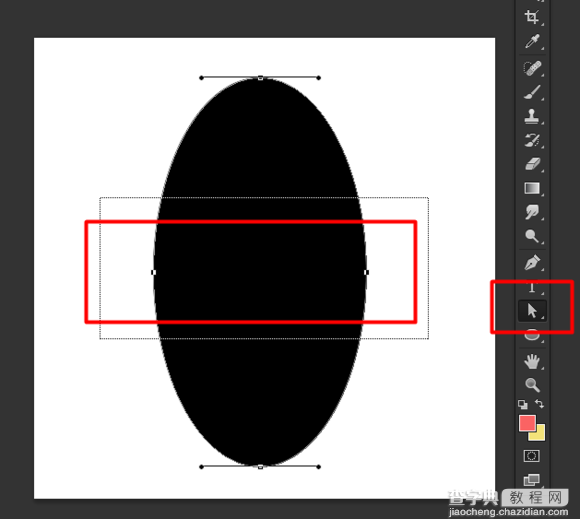Select the Zoom magnifier tool
580x519 pixels.
532,385
